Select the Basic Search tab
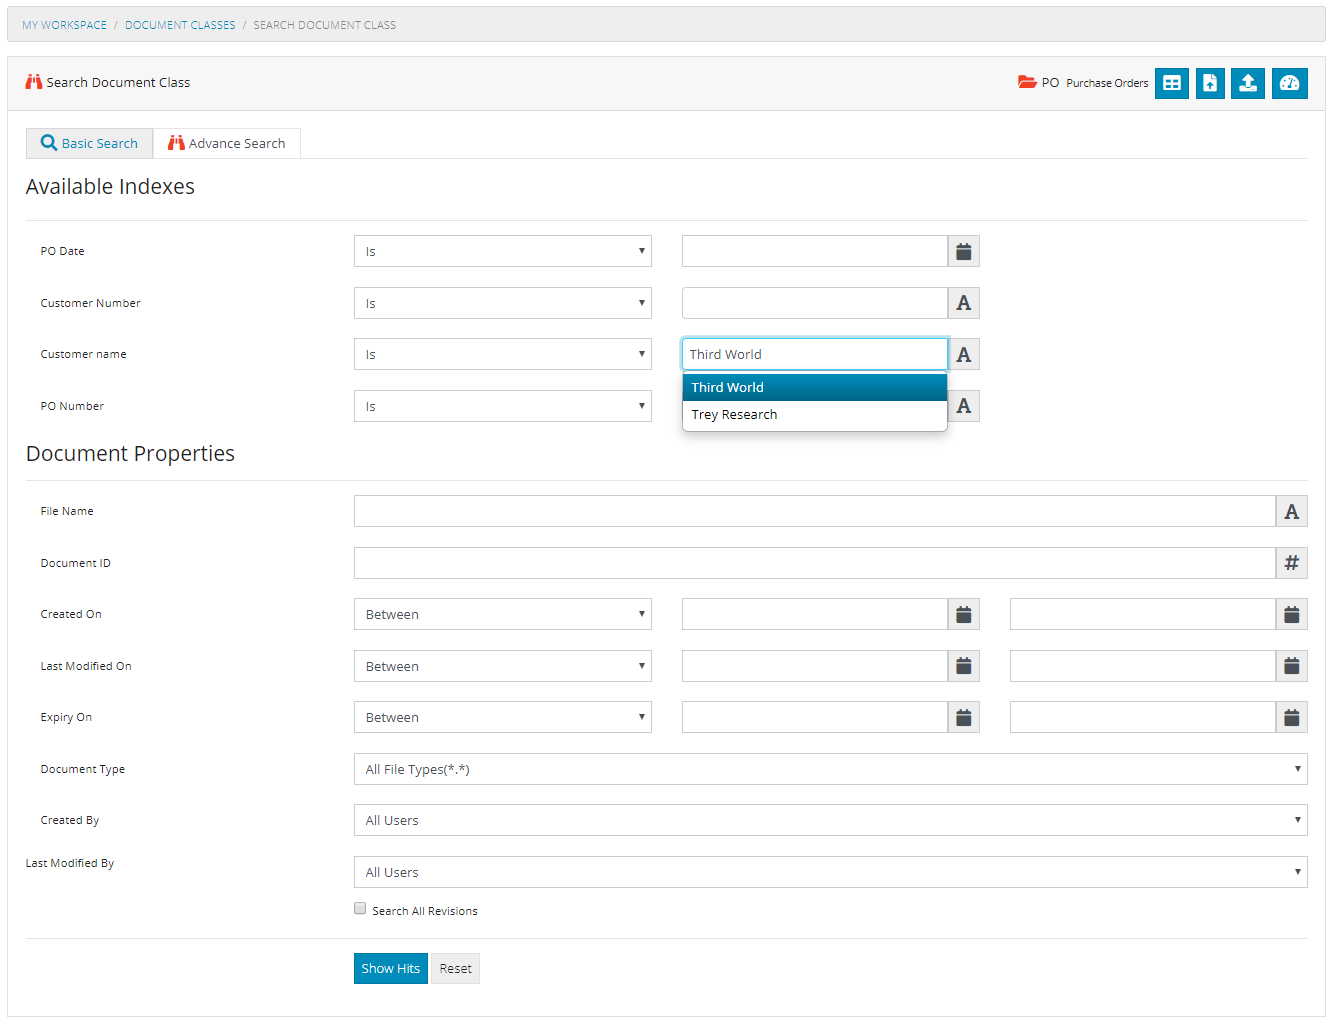 (x=89, y=144)
